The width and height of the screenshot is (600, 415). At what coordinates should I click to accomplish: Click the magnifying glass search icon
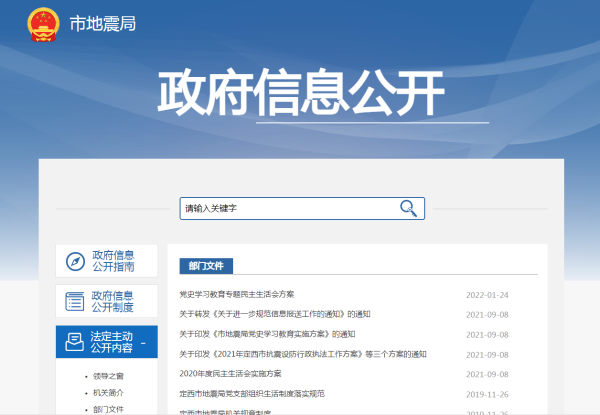[x=408, y=208]
